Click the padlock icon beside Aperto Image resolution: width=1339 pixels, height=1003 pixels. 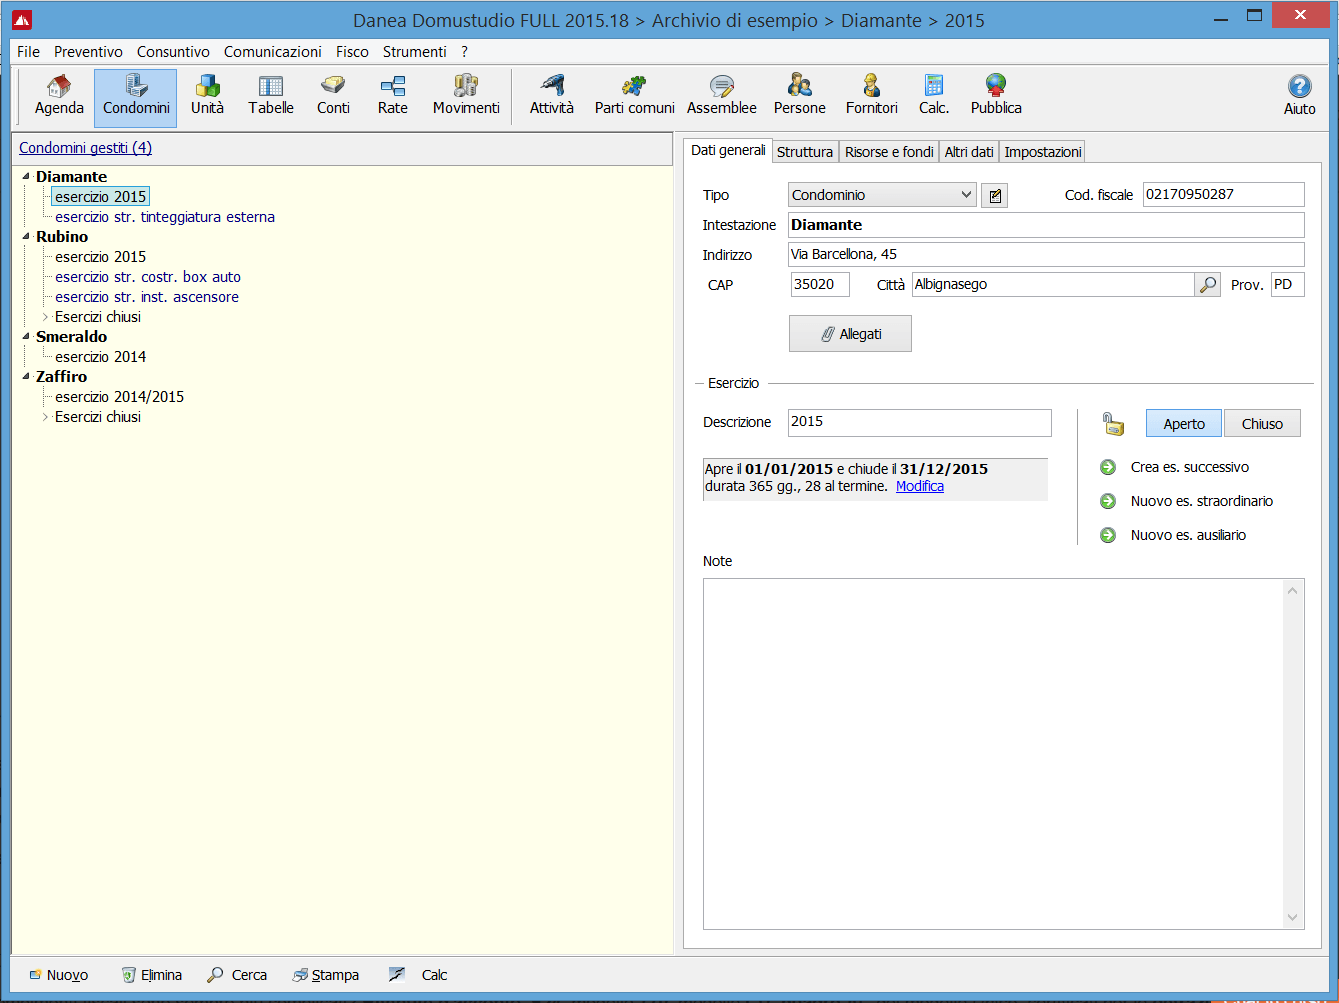click(1113, 424)
